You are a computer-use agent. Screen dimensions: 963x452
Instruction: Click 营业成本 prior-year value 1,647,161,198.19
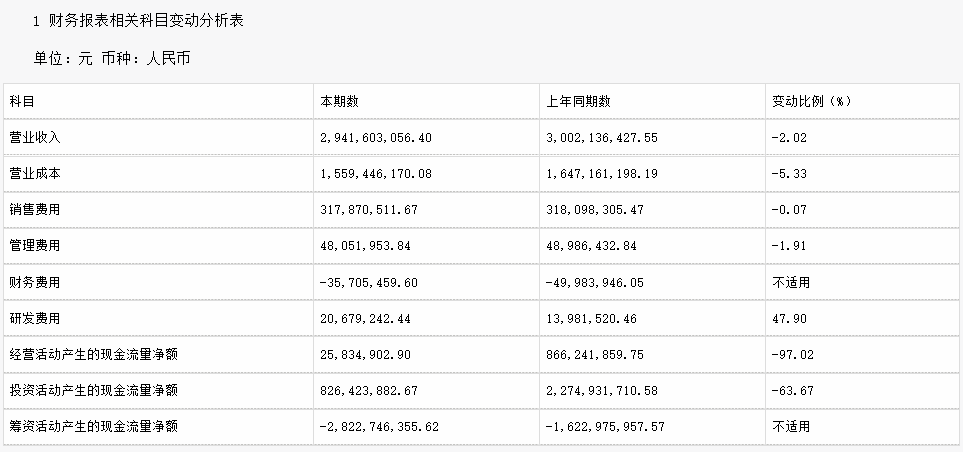pyautogui.click(x=602, y=174)
